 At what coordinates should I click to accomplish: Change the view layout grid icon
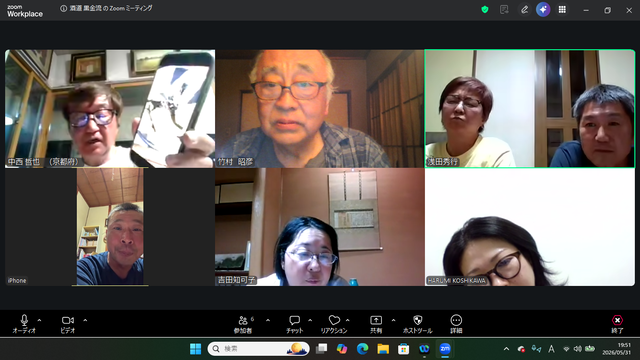[x=562, y=9]
